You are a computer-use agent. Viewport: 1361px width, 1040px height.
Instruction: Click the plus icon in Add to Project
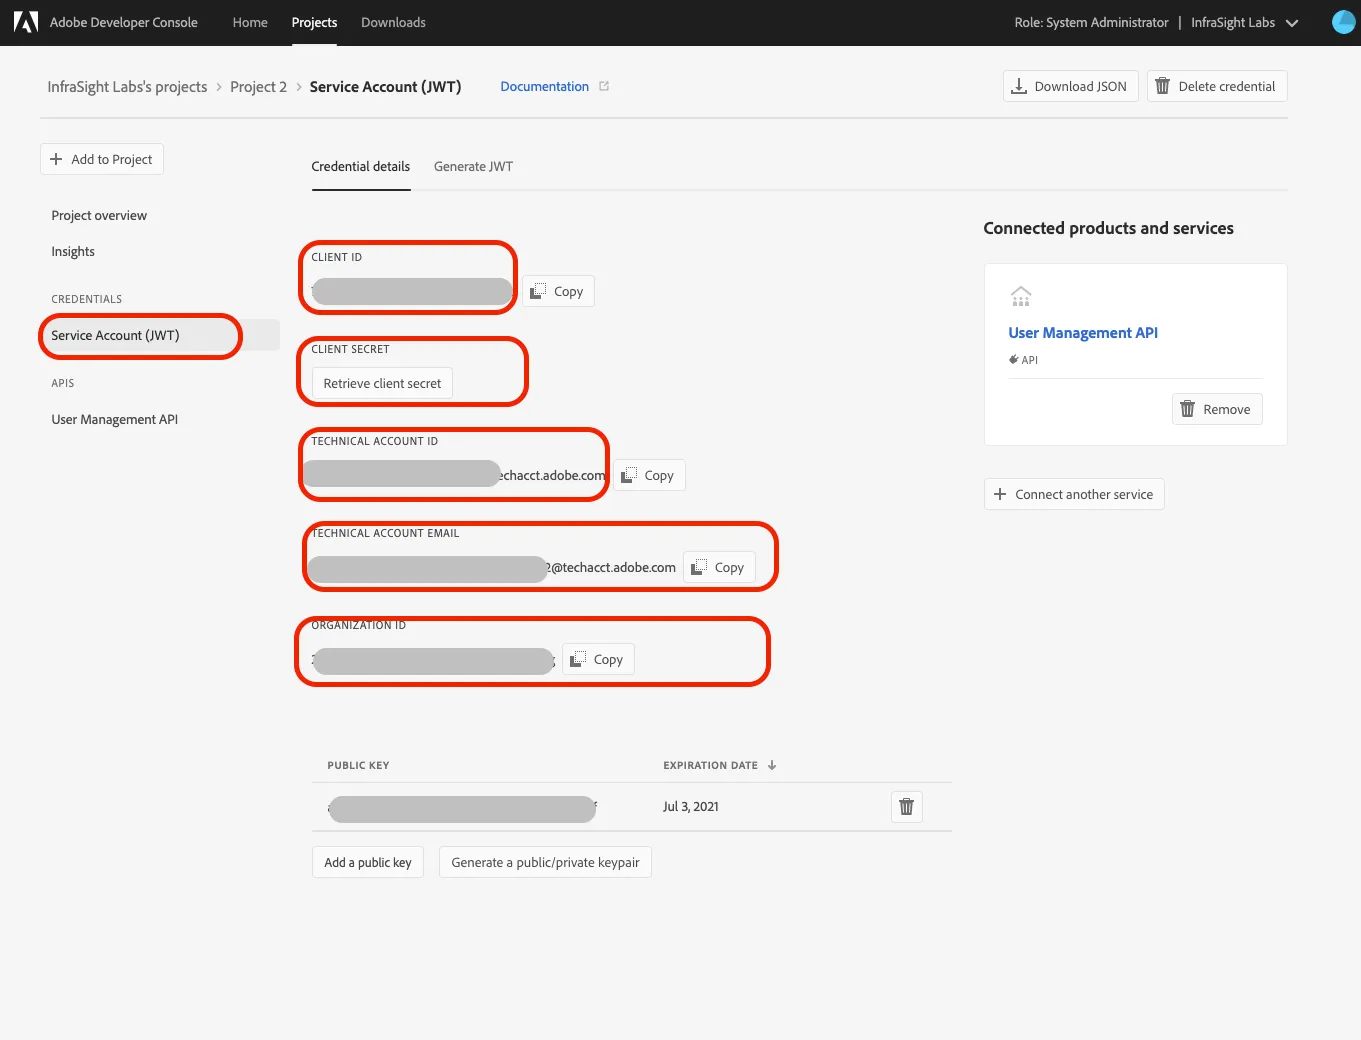(x=56, y=159)
